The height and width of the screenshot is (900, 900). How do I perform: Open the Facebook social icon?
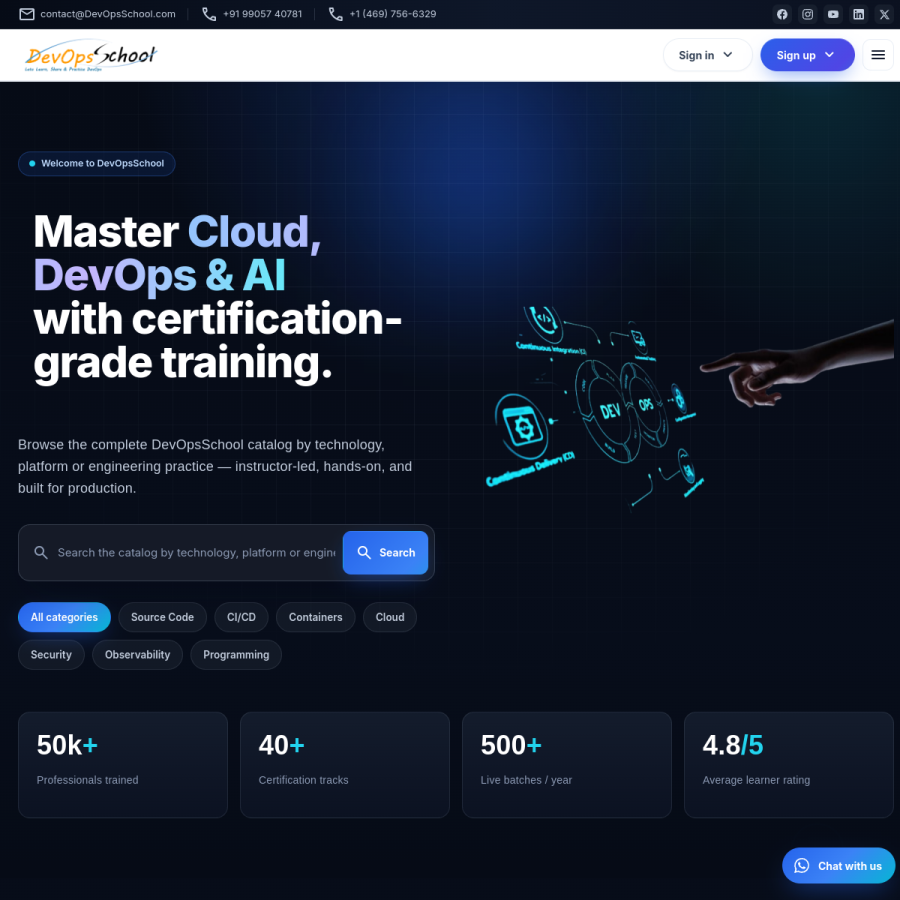(x=782, y=14)
